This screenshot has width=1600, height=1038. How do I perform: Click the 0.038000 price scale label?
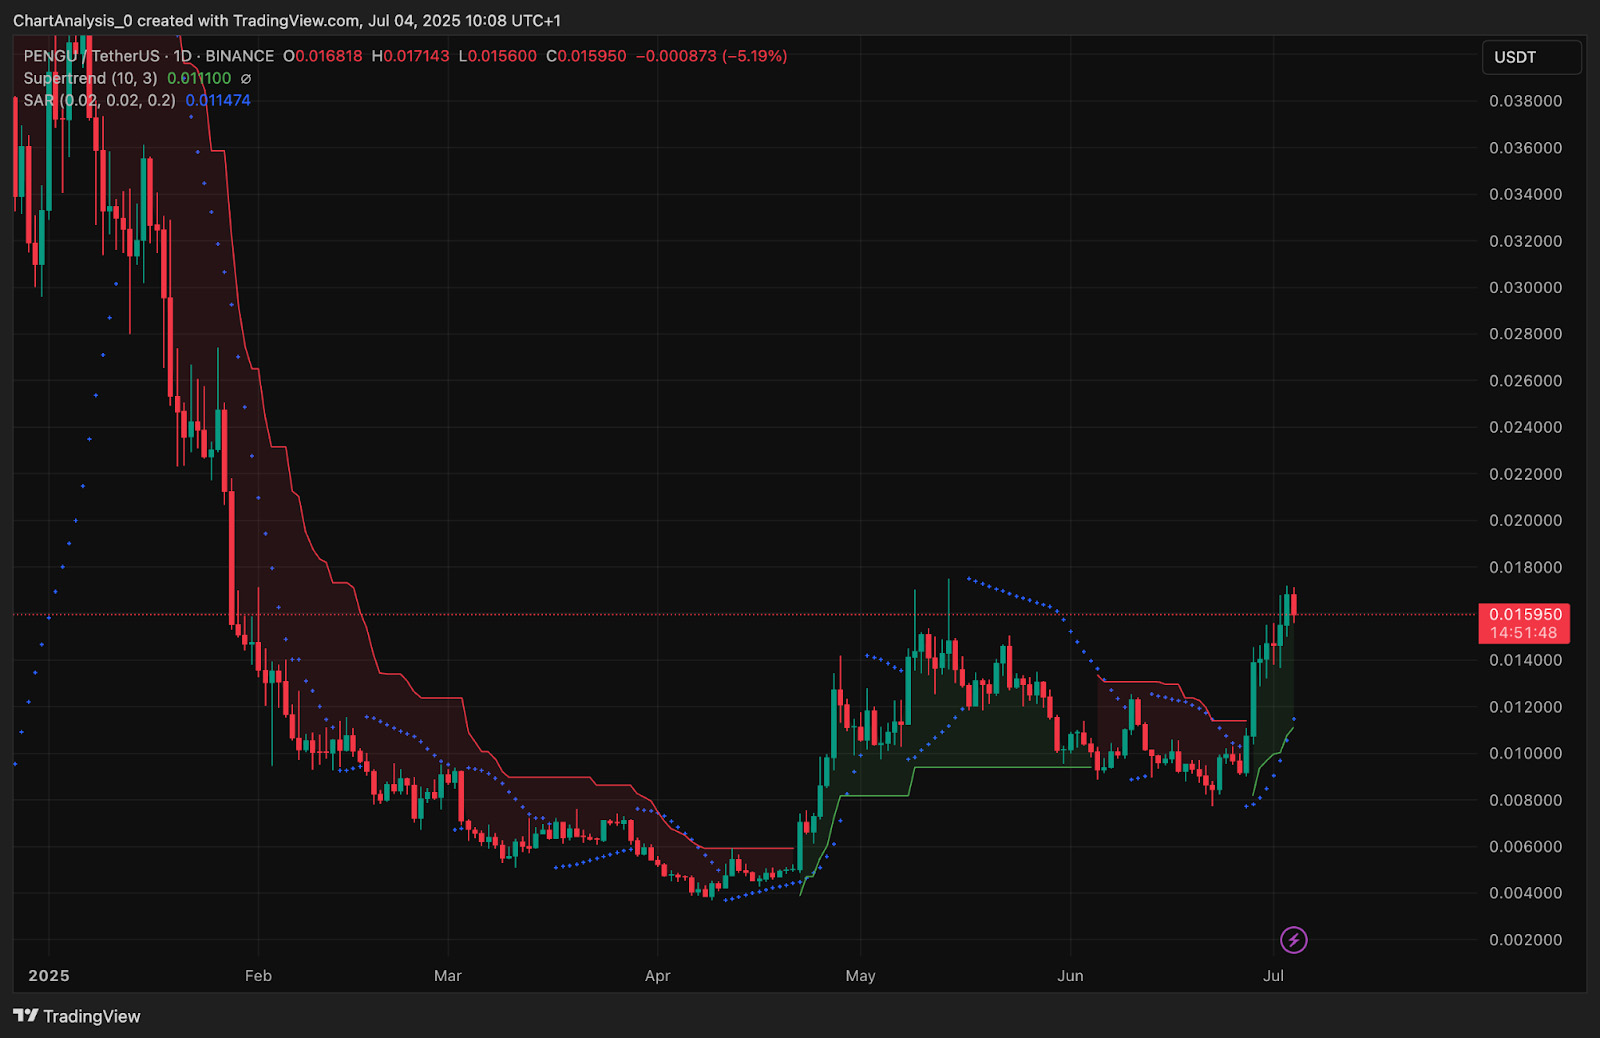[1525, 101]
